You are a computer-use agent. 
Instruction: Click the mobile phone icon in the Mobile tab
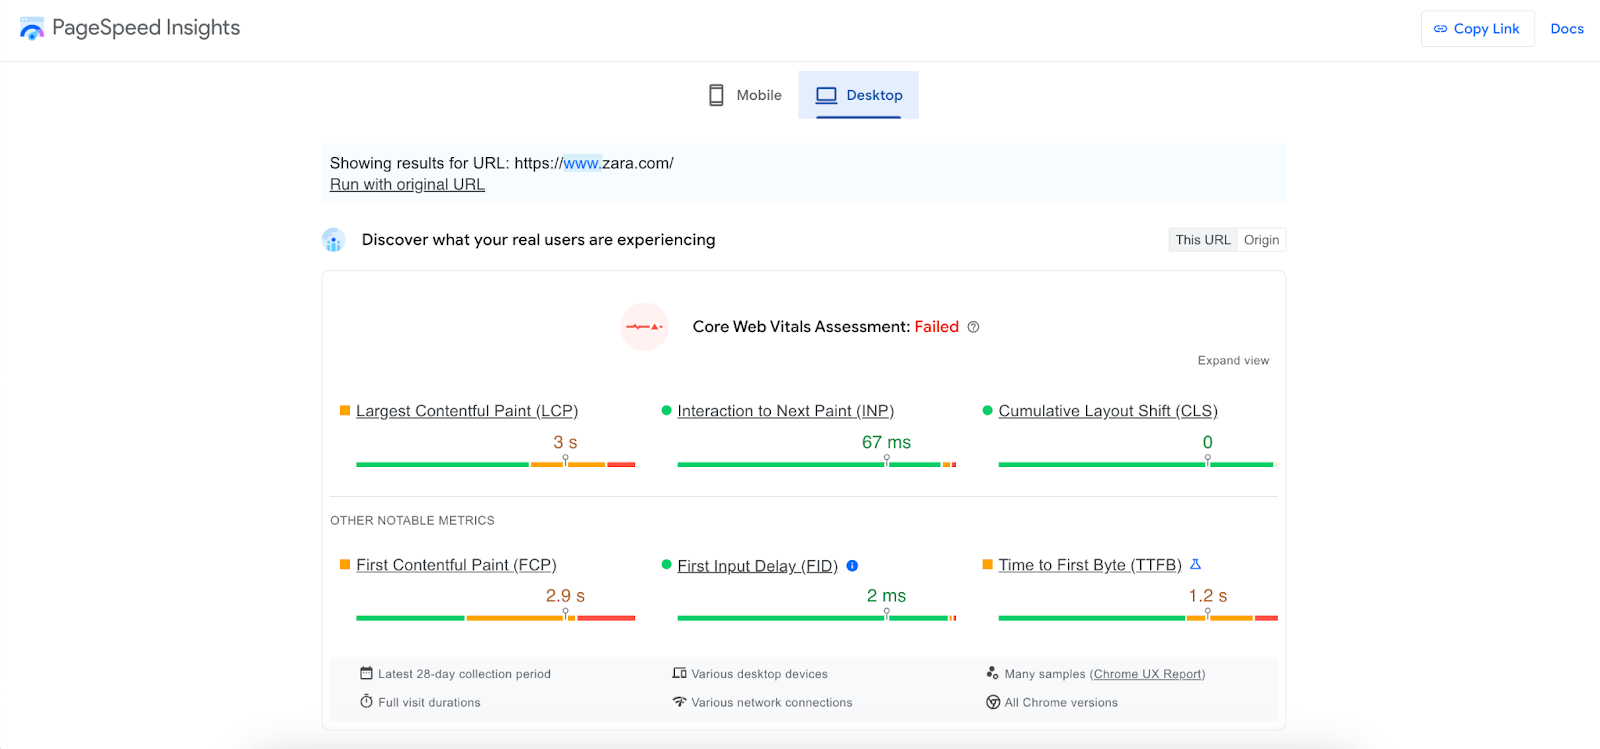tap(716, 95)
